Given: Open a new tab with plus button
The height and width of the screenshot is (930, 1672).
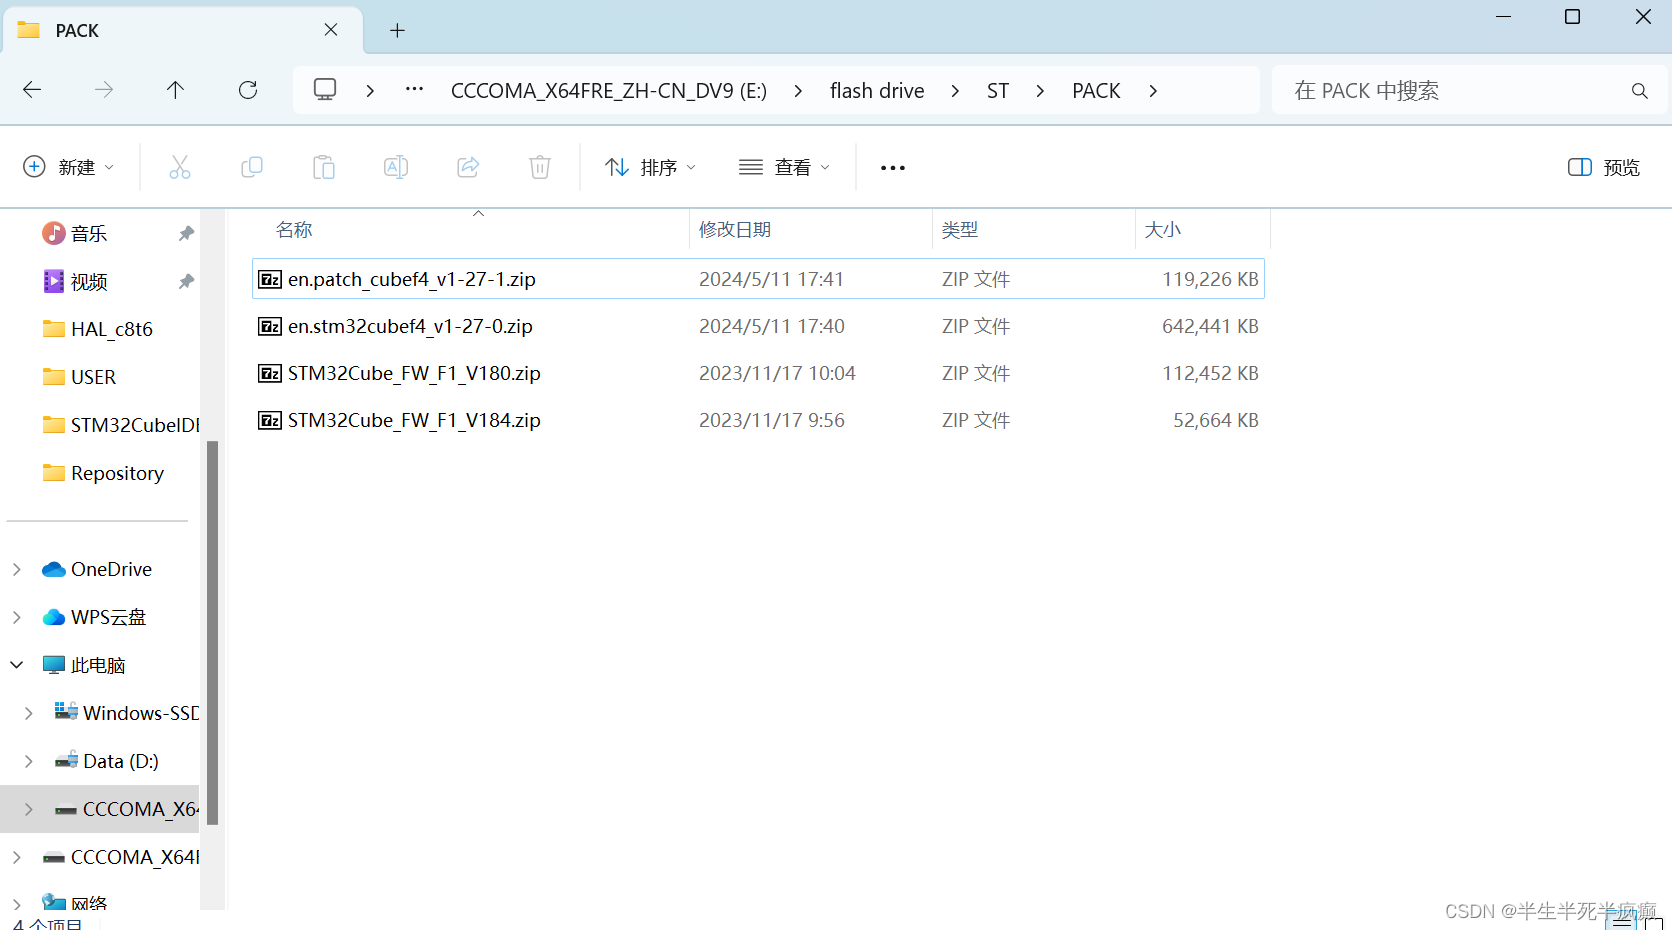Looking at the screenshot, I should point(397,30).
